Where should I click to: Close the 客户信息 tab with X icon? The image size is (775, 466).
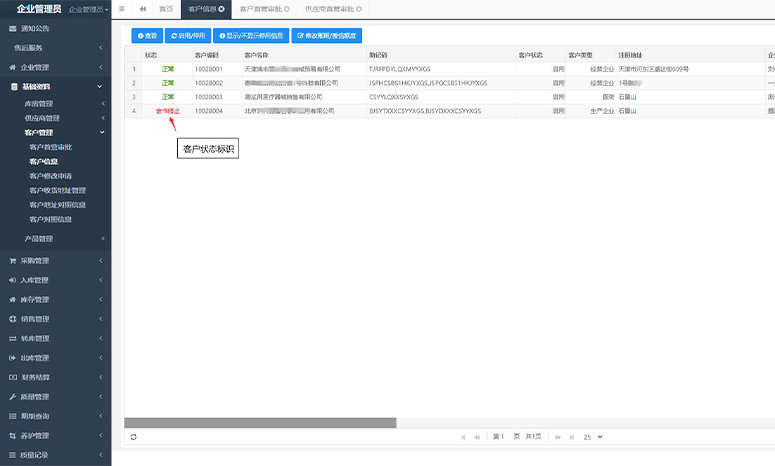[221, 9]
